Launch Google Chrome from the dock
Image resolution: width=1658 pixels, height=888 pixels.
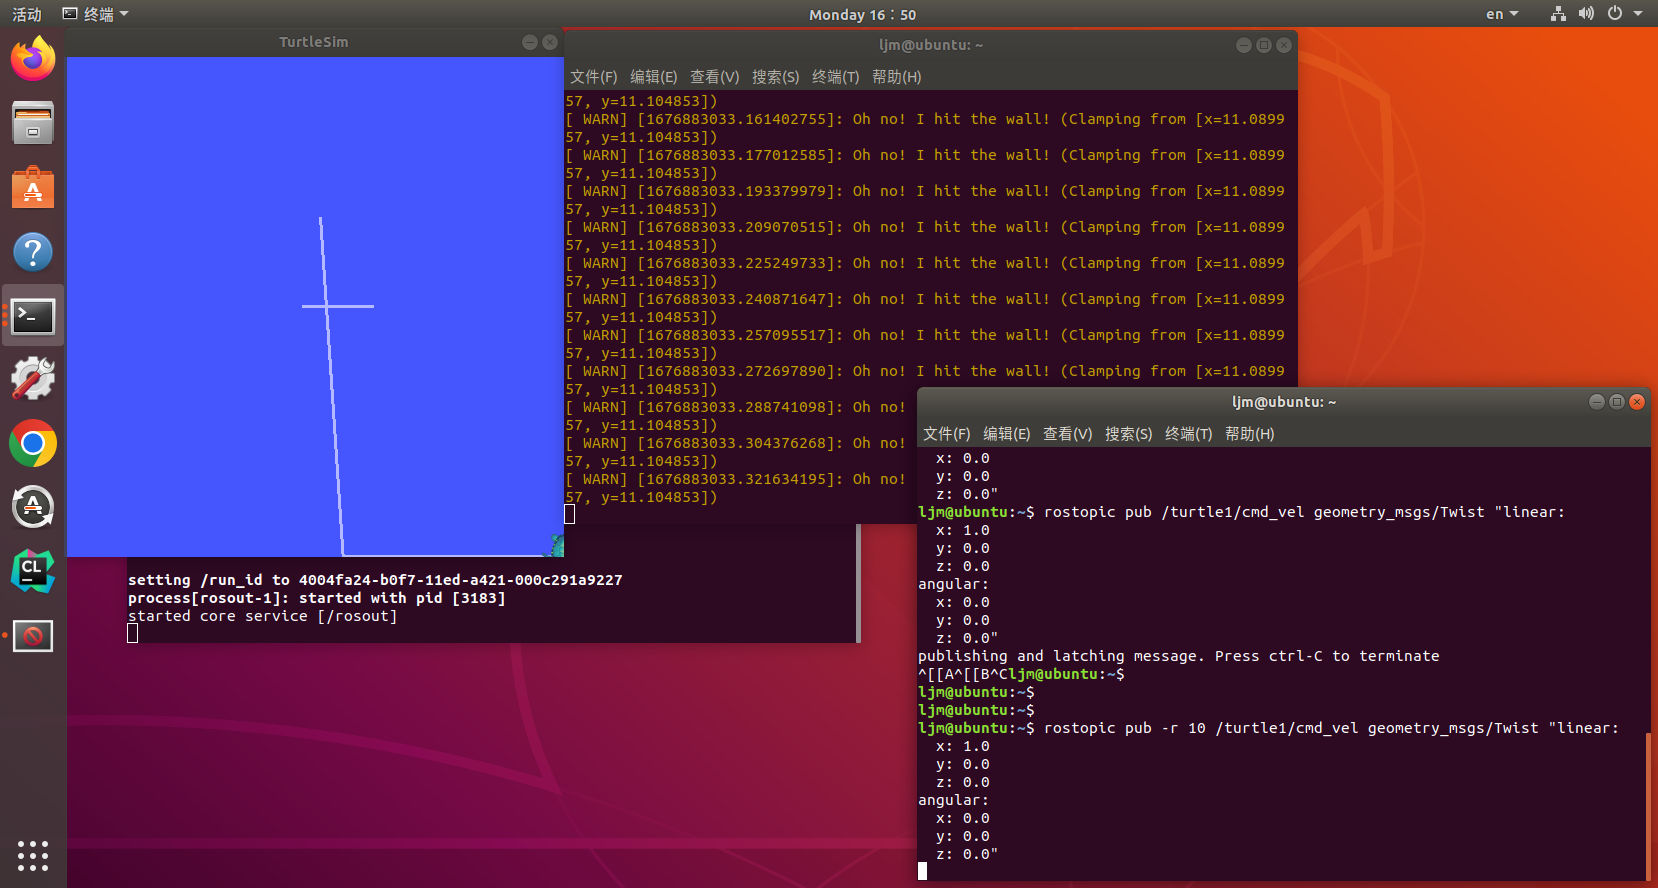(x=33, y=443)
